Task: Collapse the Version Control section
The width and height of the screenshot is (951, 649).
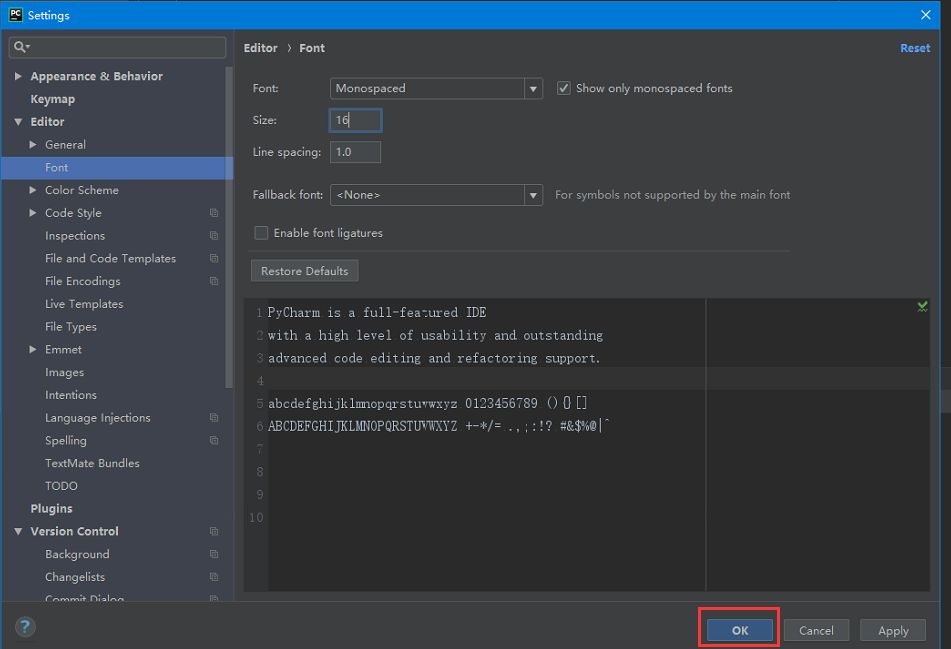Action: 18,531
